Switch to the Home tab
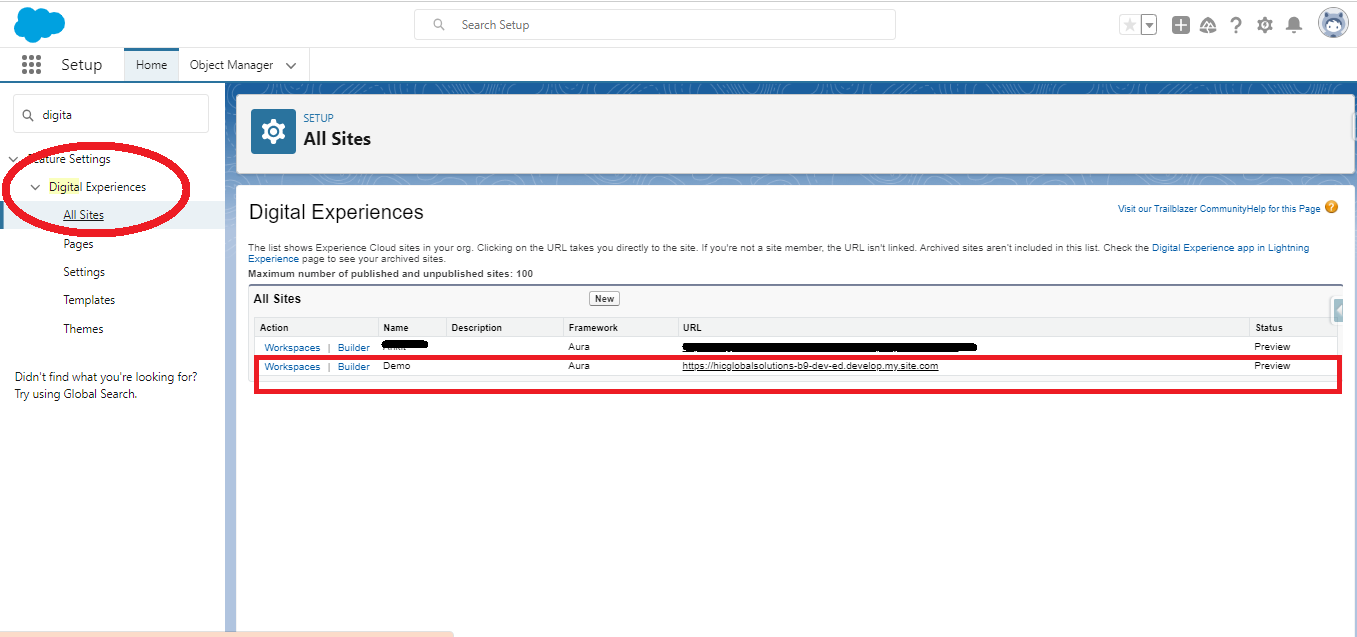Viewport: 1357px width, 637px height. [151, 65]
